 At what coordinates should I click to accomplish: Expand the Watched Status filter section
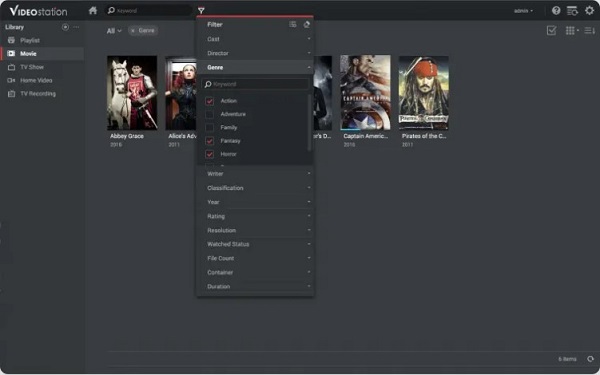256,244
